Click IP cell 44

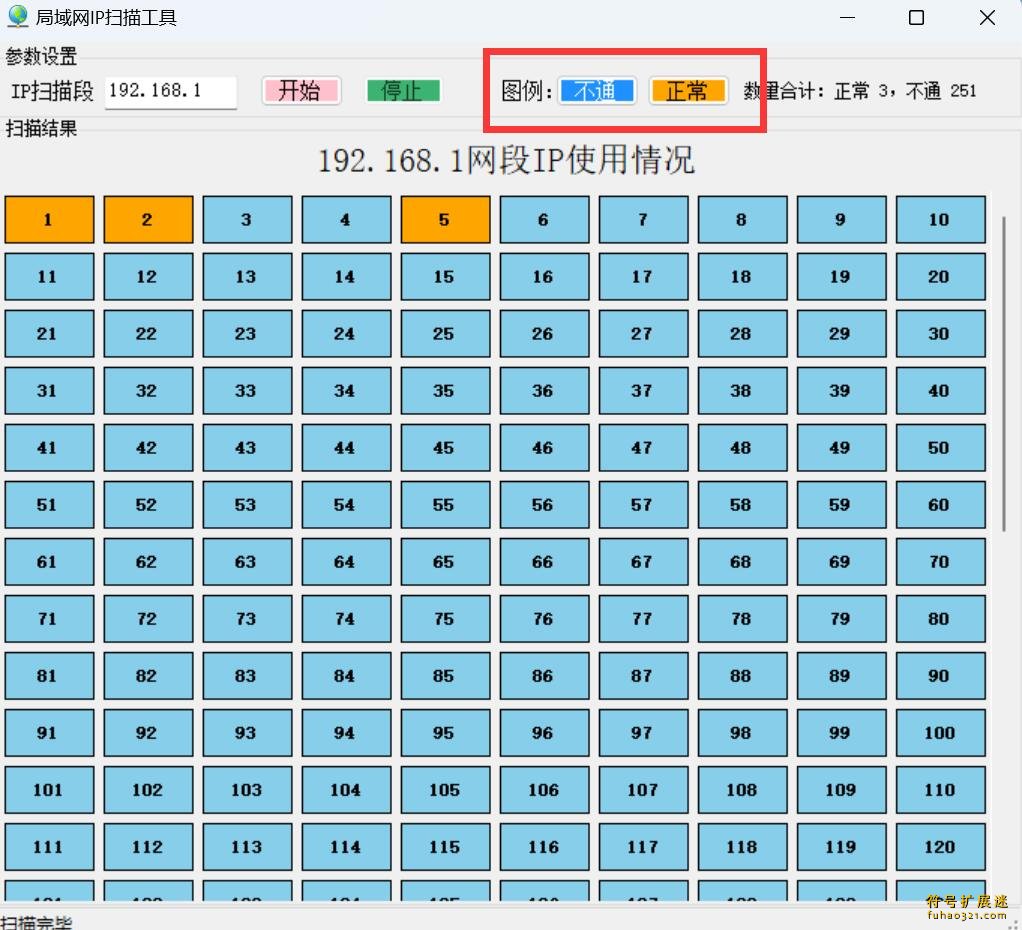tap(346, 448)
